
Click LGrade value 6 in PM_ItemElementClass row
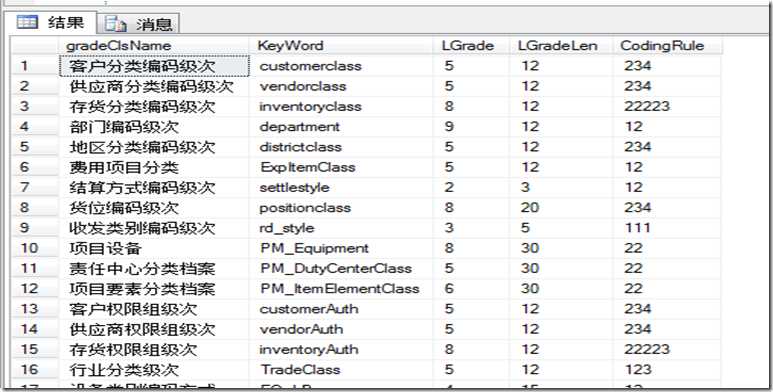click(471, 288)
